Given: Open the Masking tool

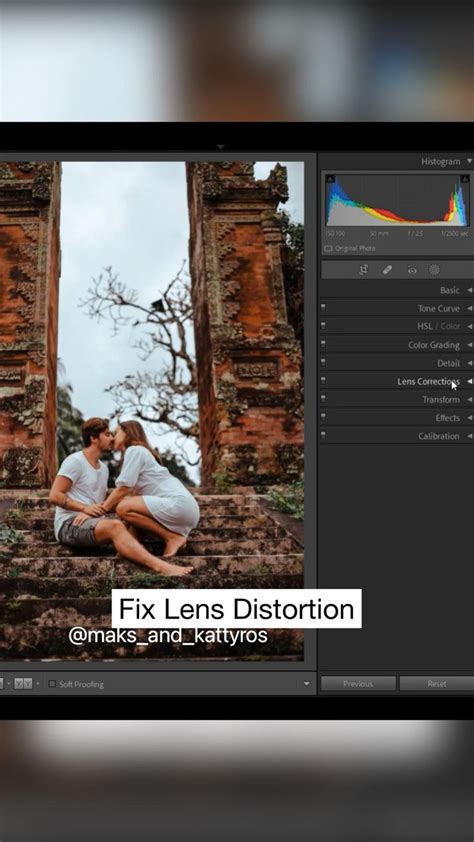Looking at the screenshot, I should (x=434, y=270).
